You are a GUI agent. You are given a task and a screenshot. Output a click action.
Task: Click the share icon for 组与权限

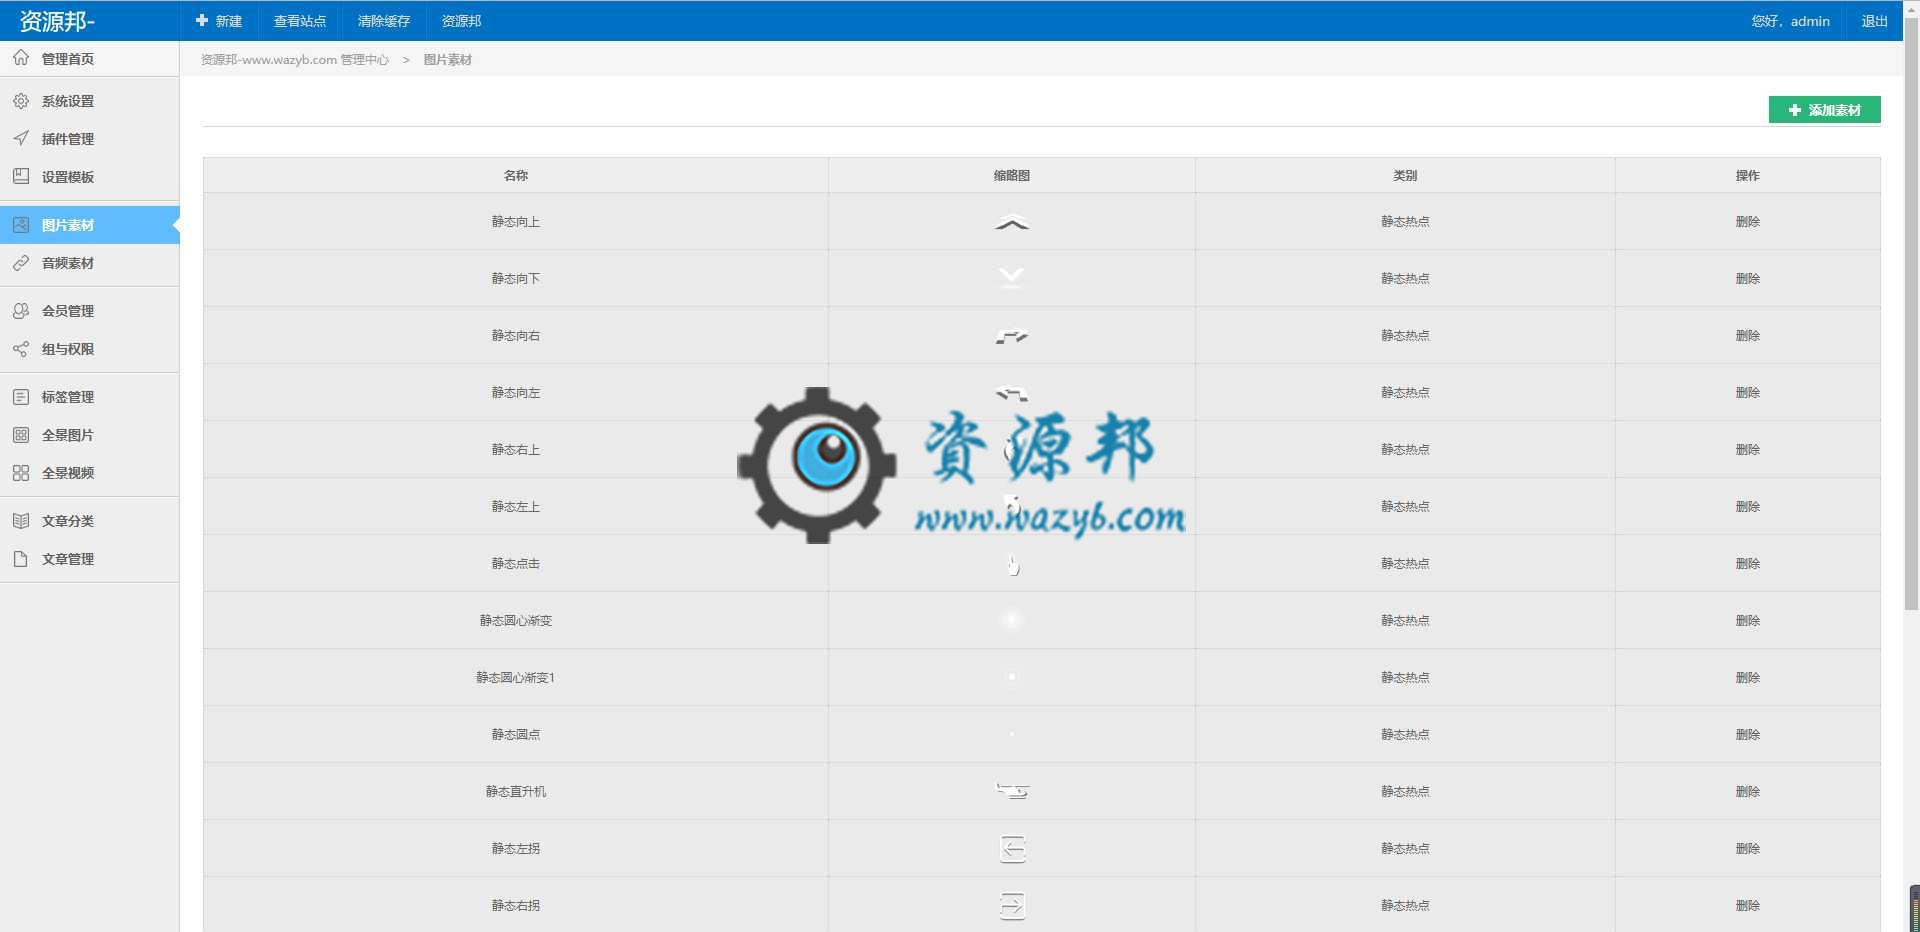point(21,349)
